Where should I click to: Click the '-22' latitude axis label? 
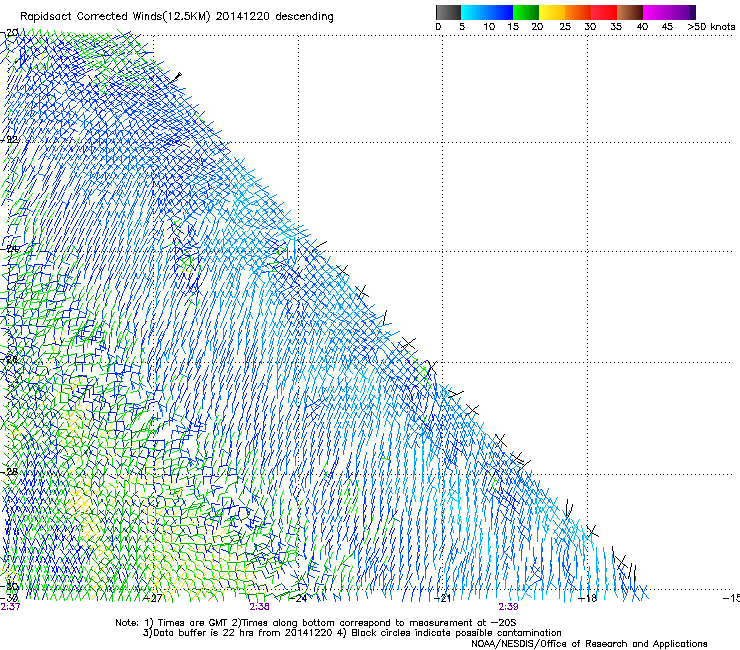tap(9, 140)
